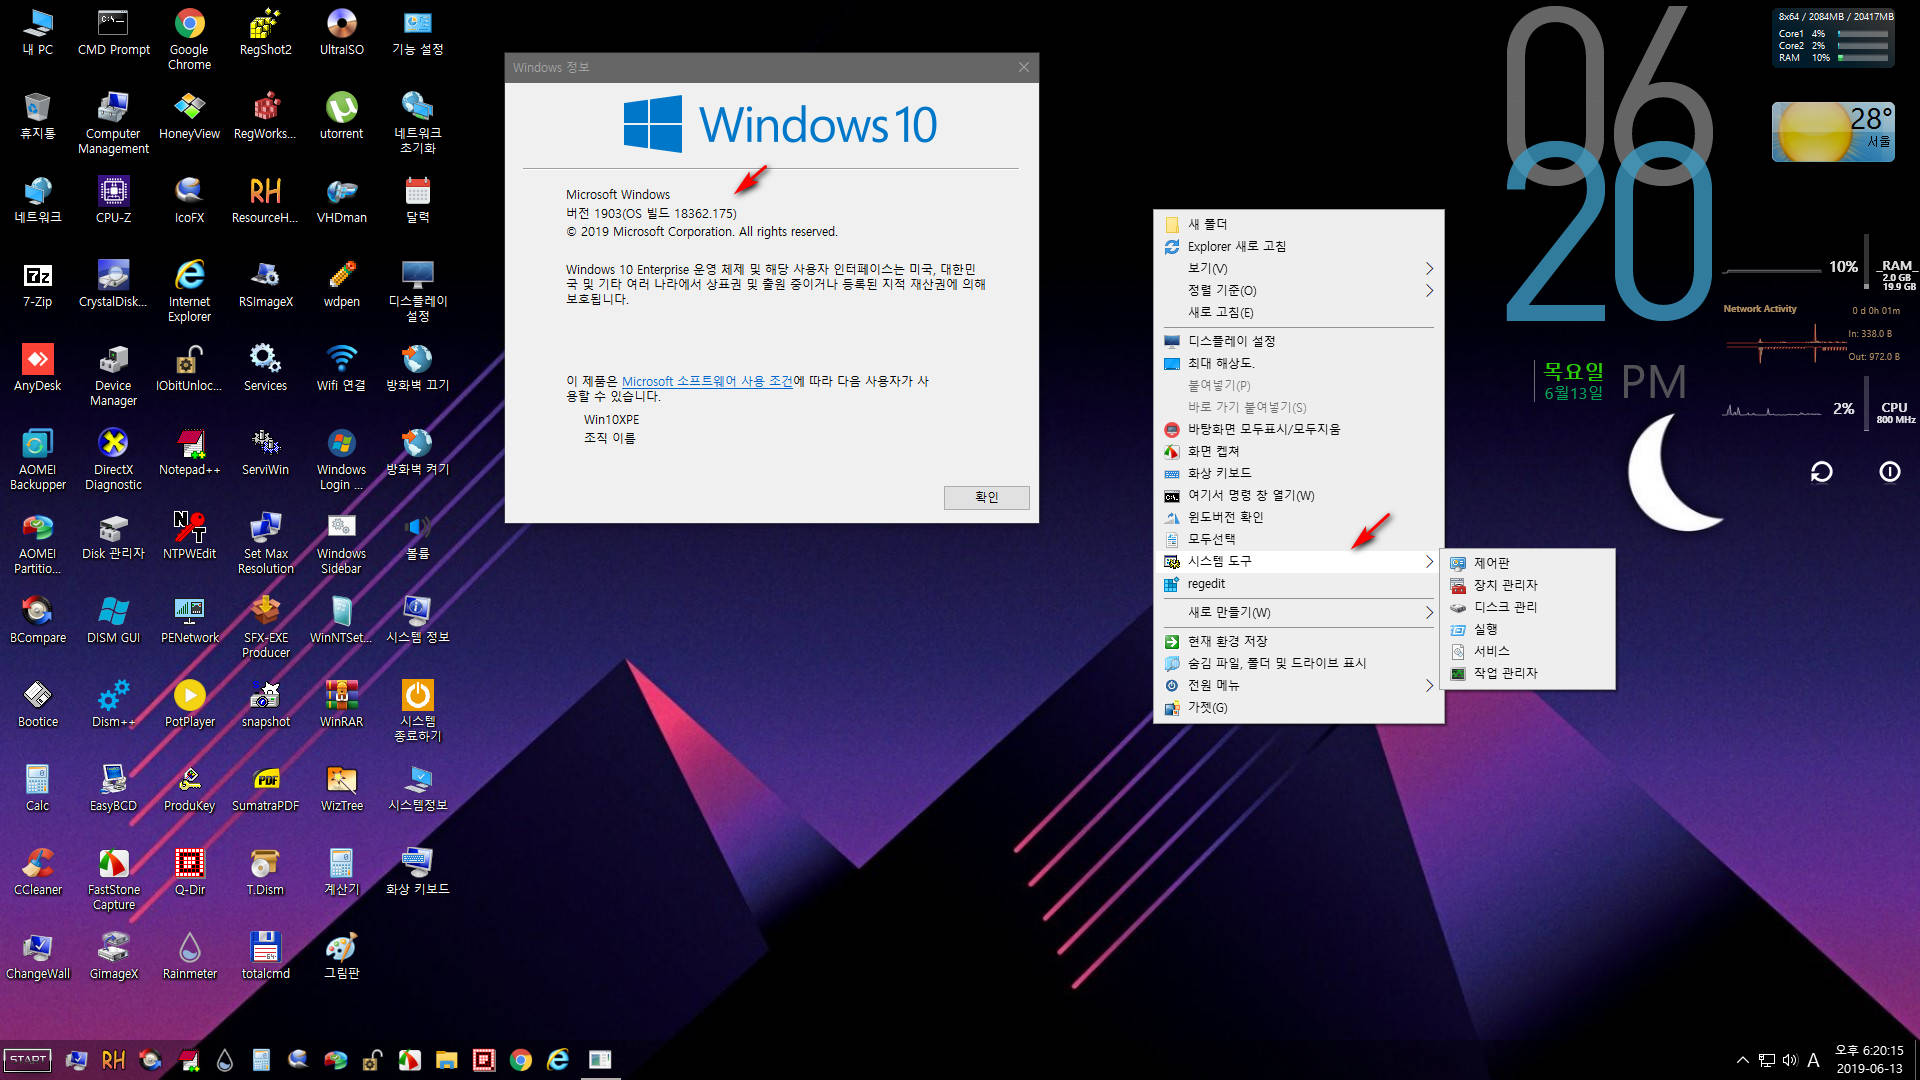The width and height of the screenshot is (1920, 1080).
Task: Open the Rainmeter desktop icon
Action: click(x=189, y=956)
